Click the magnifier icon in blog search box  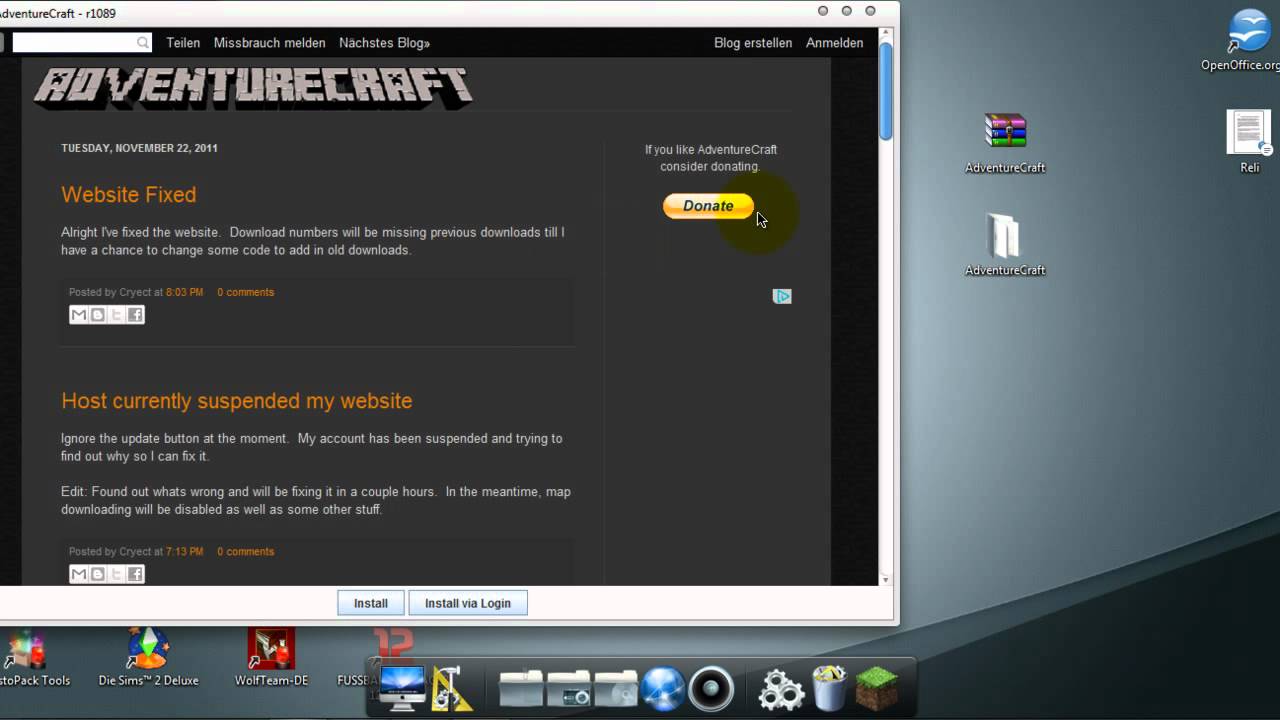(143, 43)
